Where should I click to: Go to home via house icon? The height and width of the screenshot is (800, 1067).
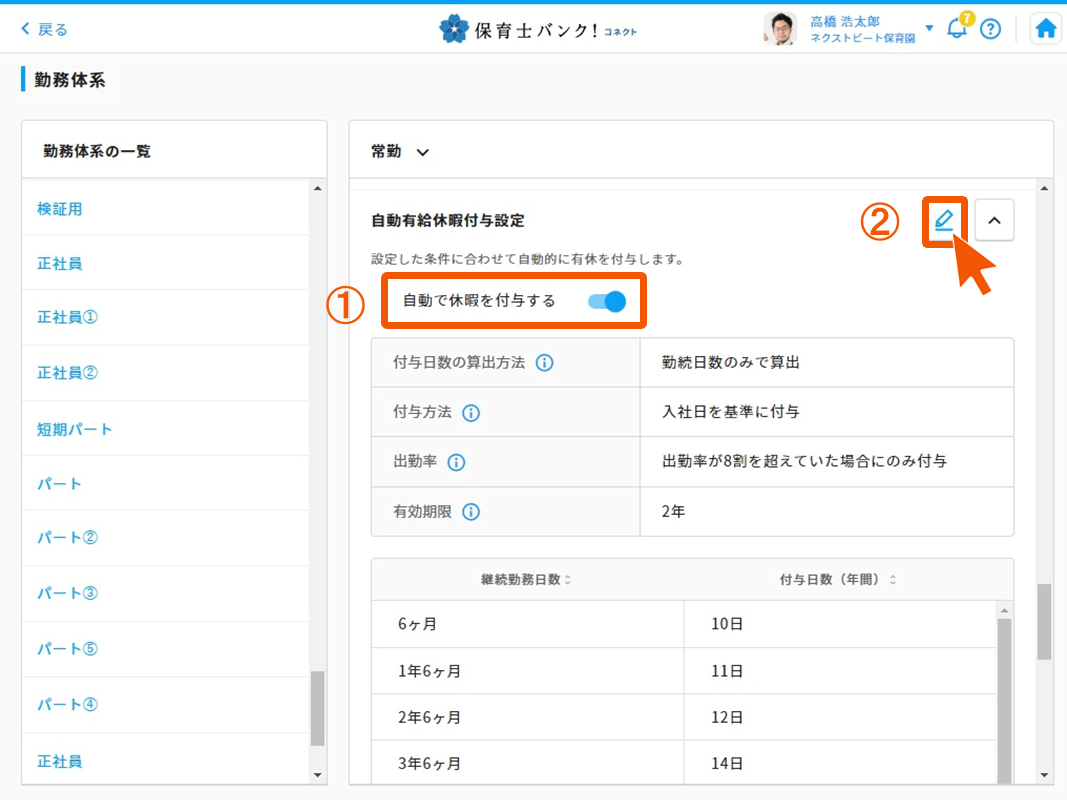point(1046,29)
